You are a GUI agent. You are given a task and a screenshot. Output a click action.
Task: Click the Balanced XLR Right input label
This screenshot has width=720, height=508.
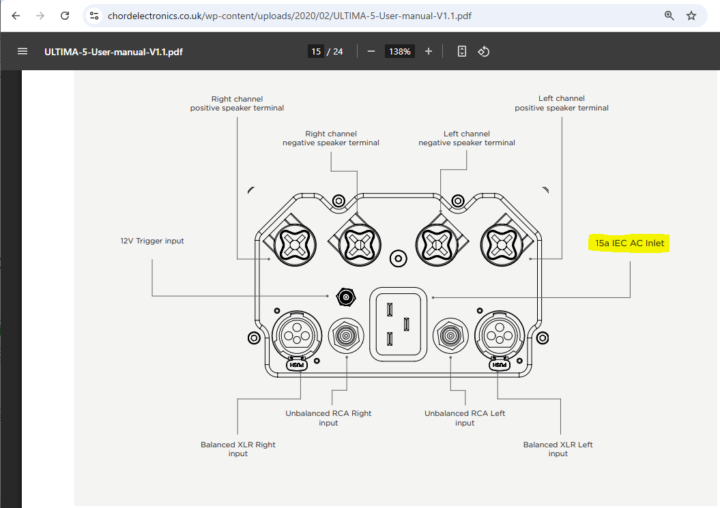(237, 449)
